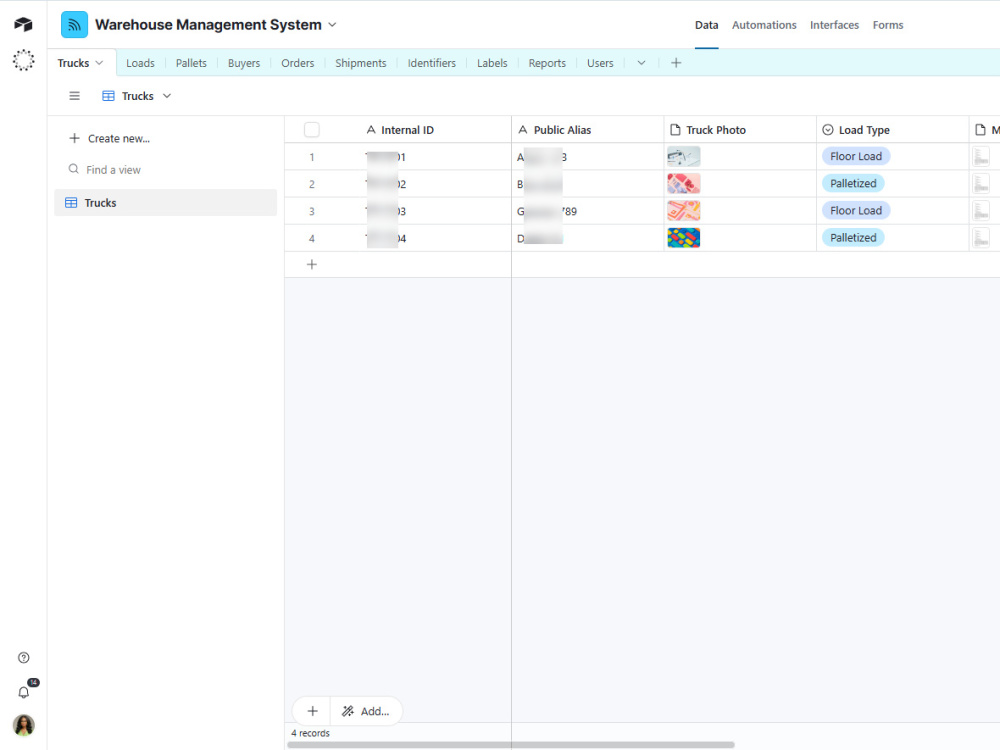Click the magic wand icon in Add button
Image resolution: width=1000 pixels, height=750 pixels.
click(348, 711)
